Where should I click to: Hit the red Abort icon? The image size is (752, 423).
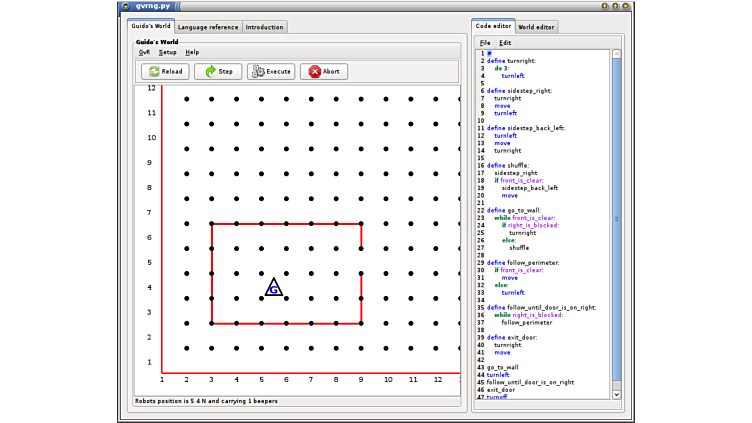[x=314, y=72]
